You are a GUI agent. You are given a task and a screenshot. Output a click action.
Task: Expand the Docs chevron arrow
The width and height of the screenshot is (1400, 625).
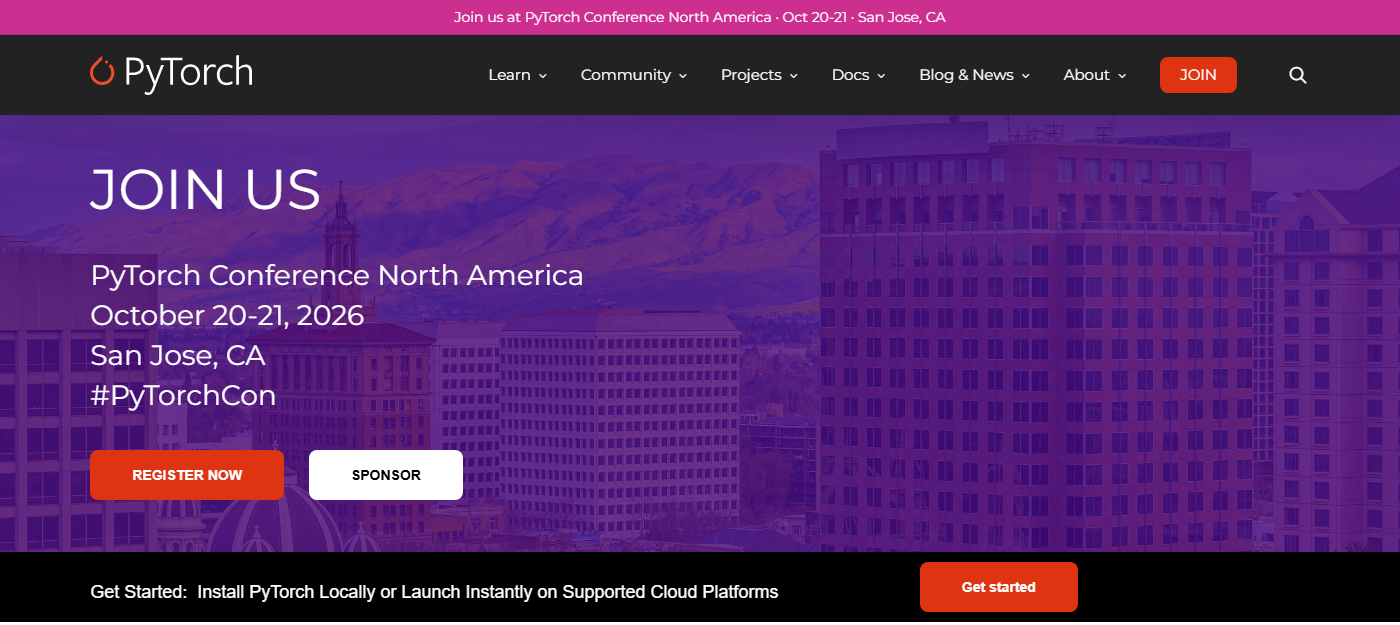pos(881,76)
